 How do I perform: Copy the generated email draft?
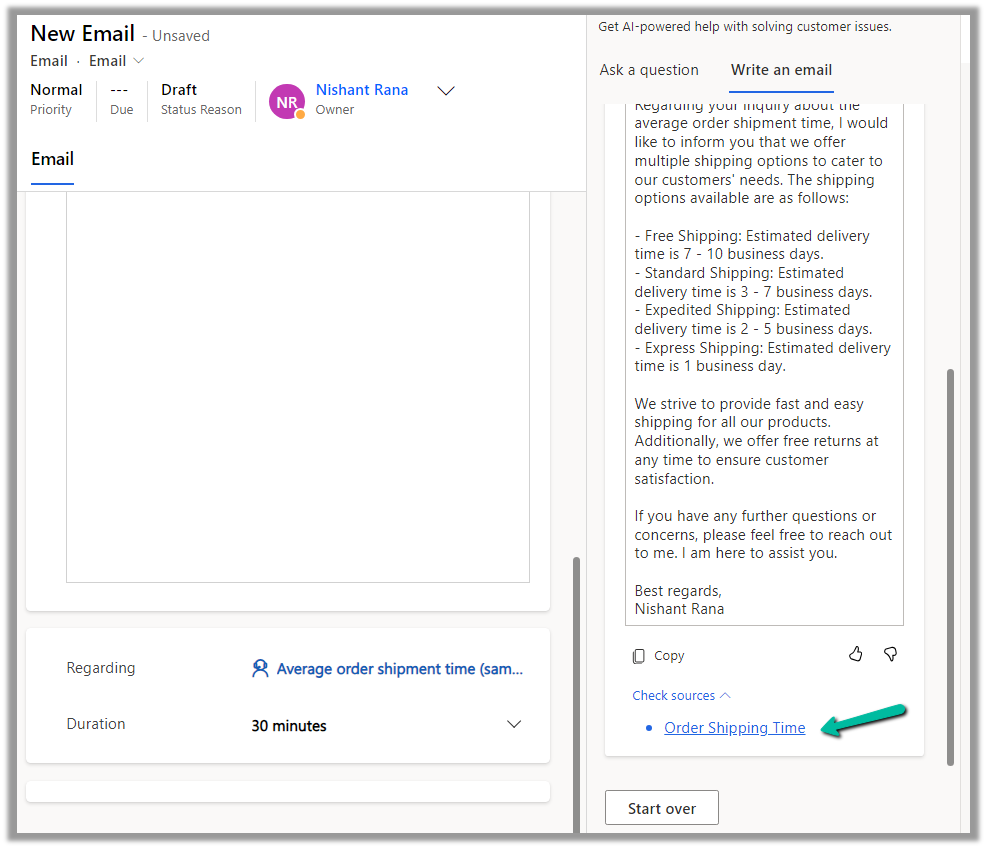658,656
